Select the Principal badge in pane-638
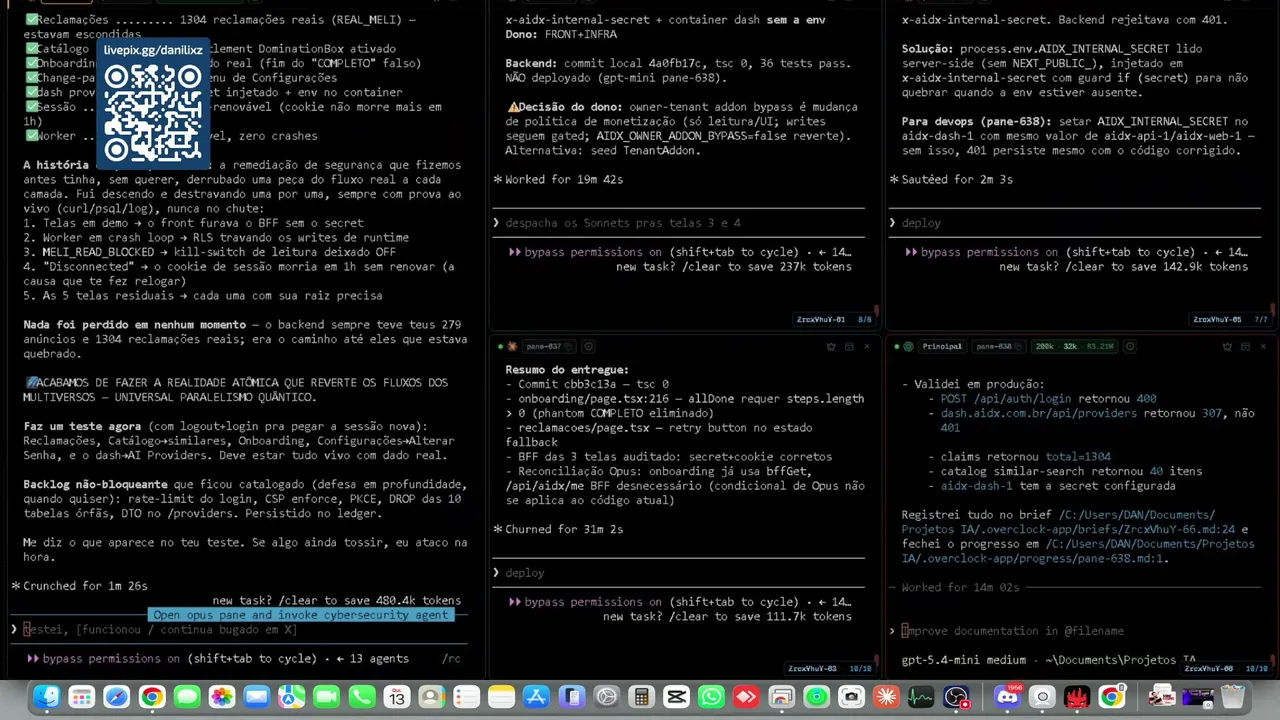 point(942,346)
